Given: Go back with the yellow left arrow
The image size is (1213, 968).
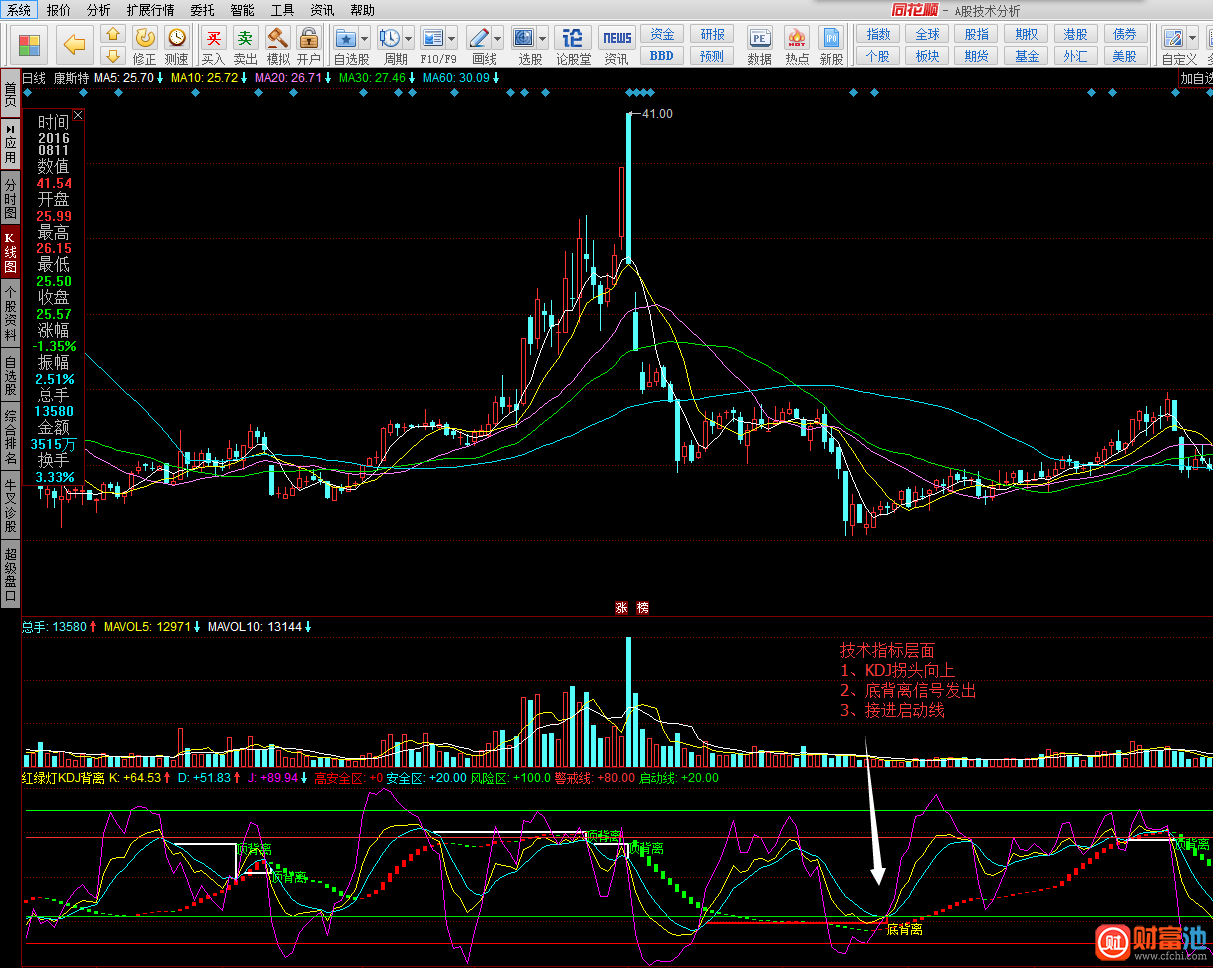Looking at the screenshot, I should 74,45.
